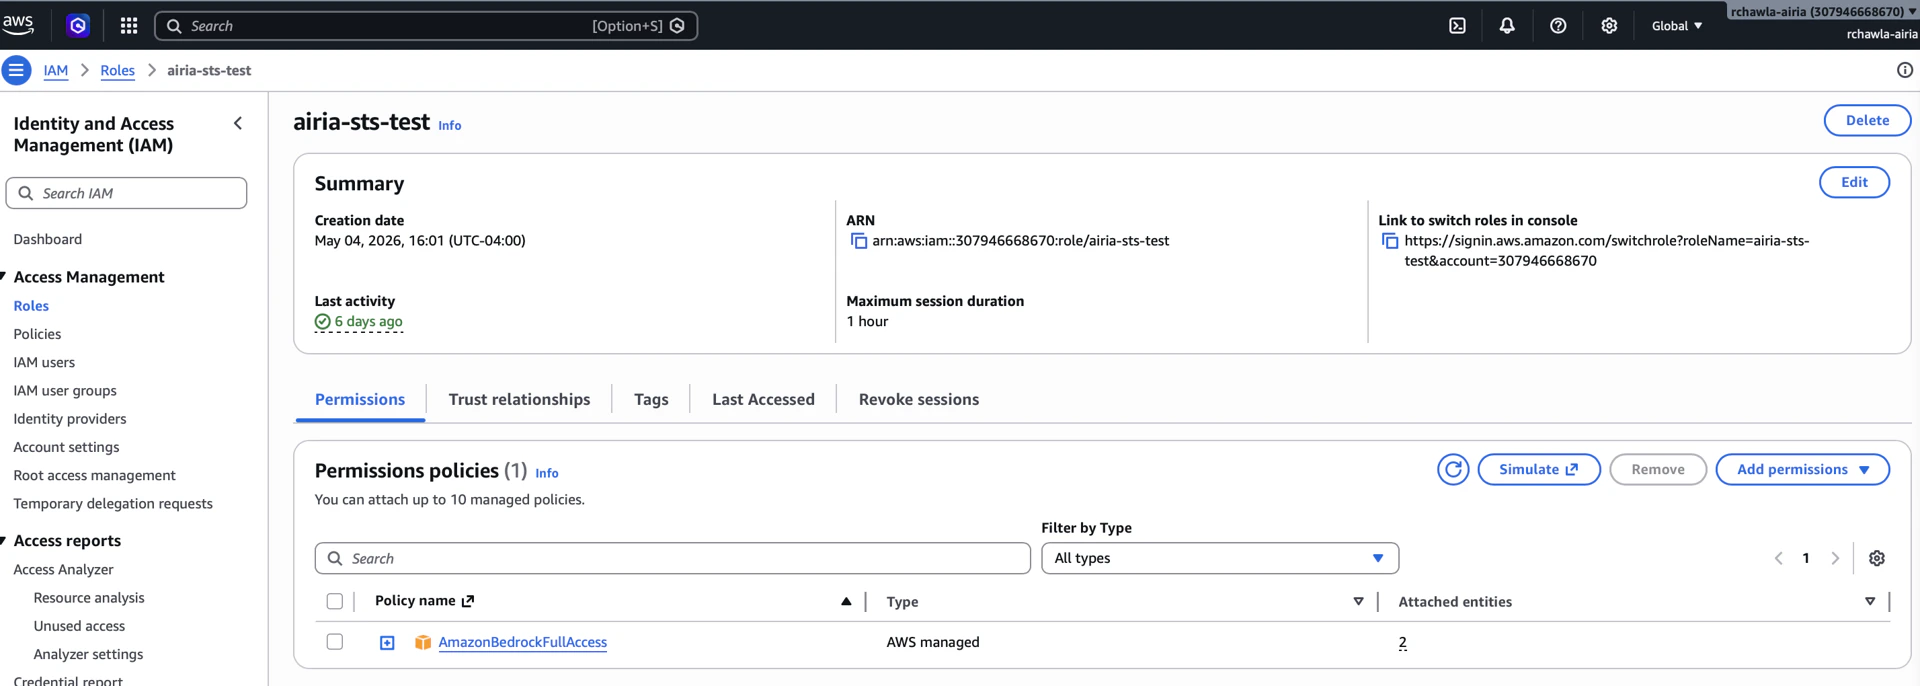Open the Global region dropdown

click(1676, 26)
